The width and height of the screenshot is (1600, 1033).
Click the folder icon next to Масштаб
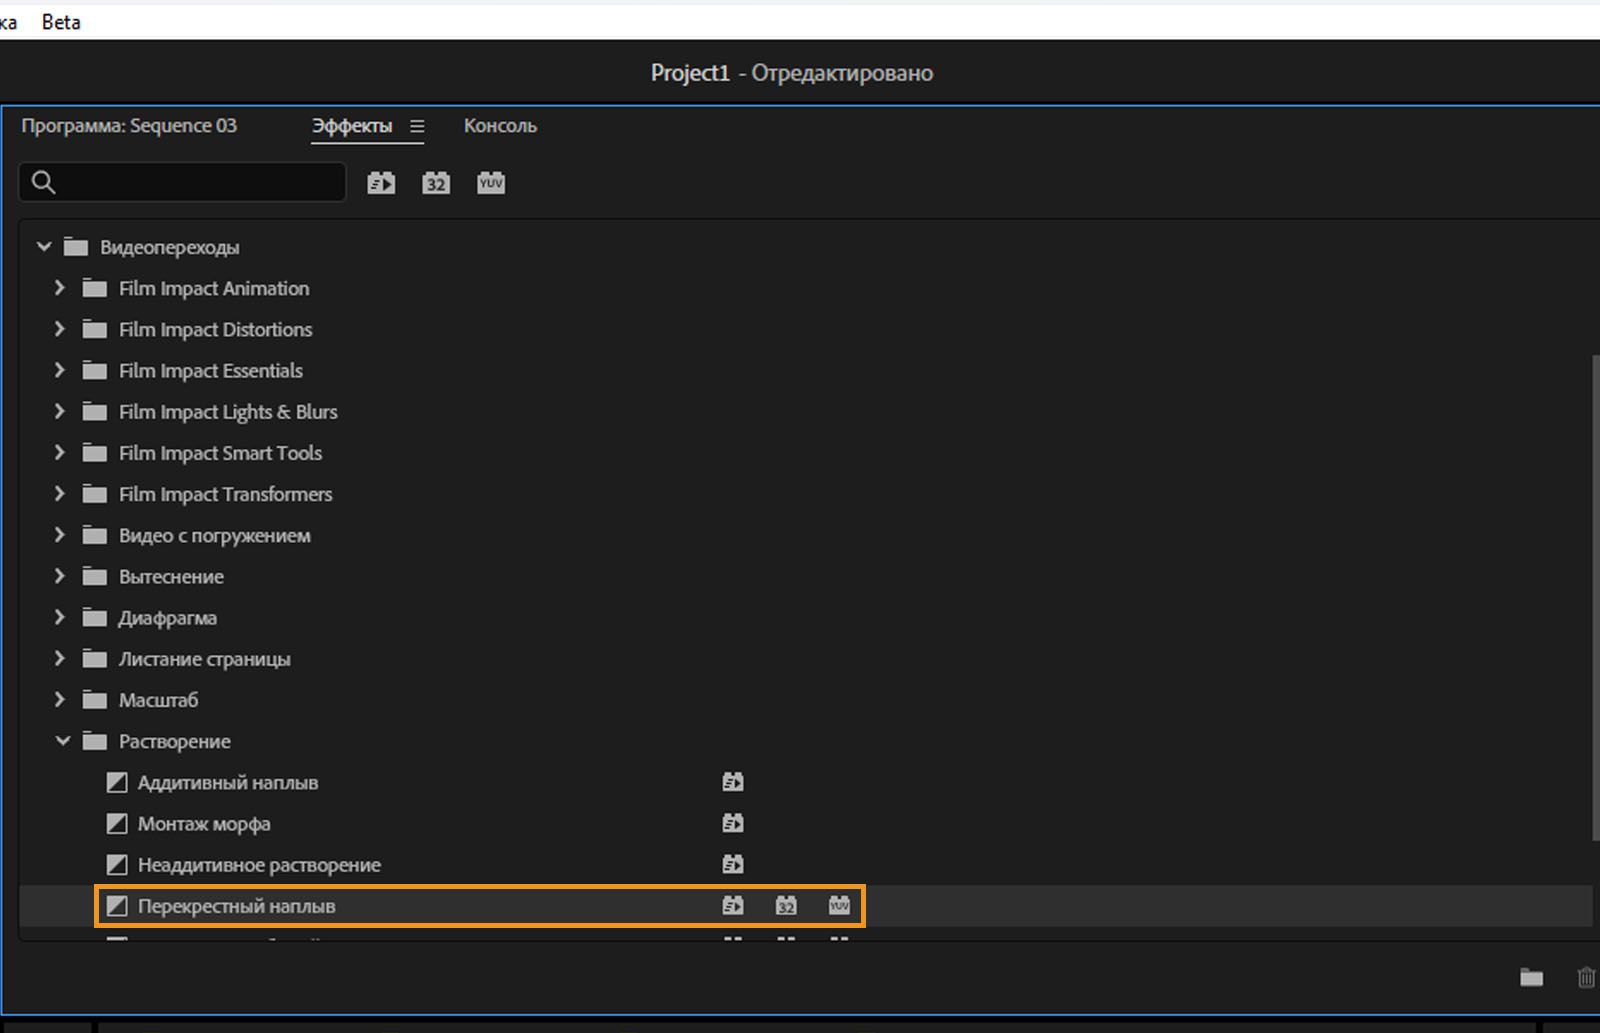tap(95, 700)
